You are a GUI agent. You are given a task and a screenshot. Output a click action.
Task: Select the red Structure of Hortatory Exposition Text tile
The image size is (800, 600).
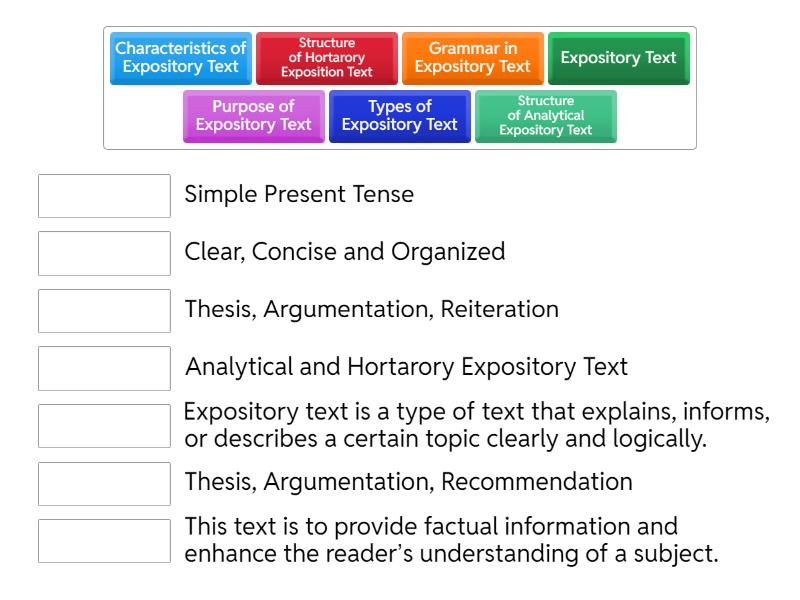click(326, 56)
